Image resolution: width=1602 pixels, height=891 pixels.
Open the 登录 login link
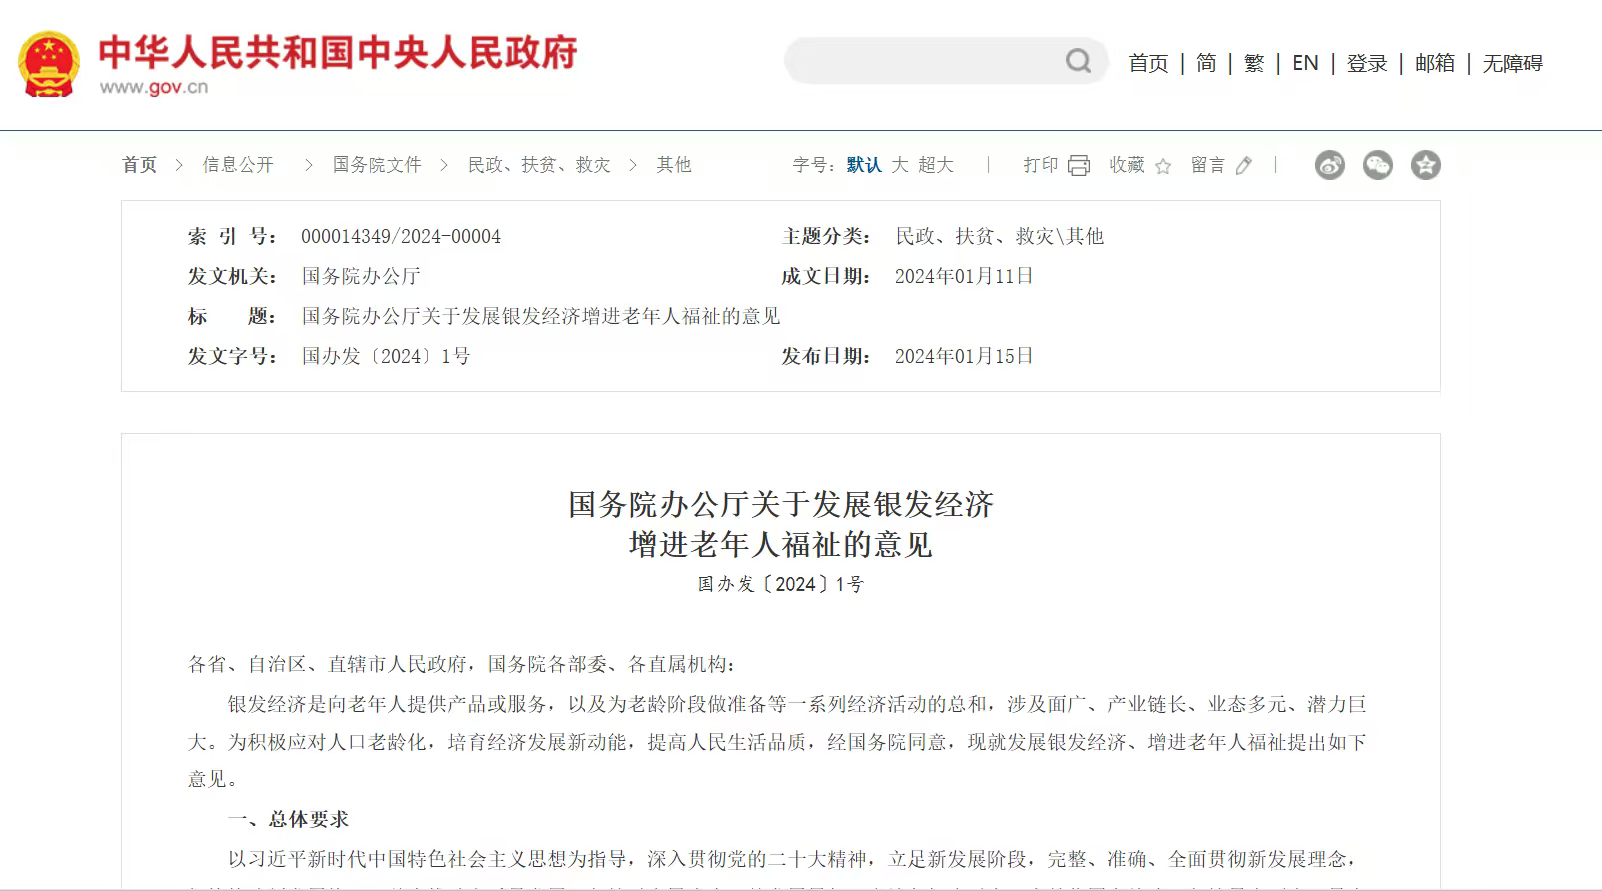click(1367, 63)
